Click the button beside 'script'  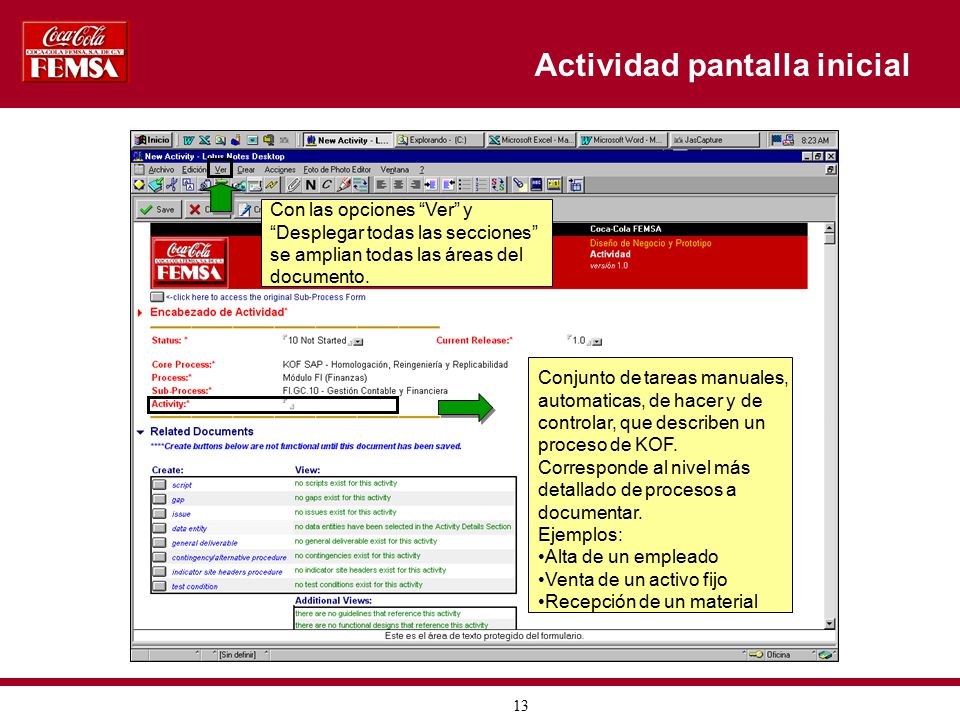(159, 485)
